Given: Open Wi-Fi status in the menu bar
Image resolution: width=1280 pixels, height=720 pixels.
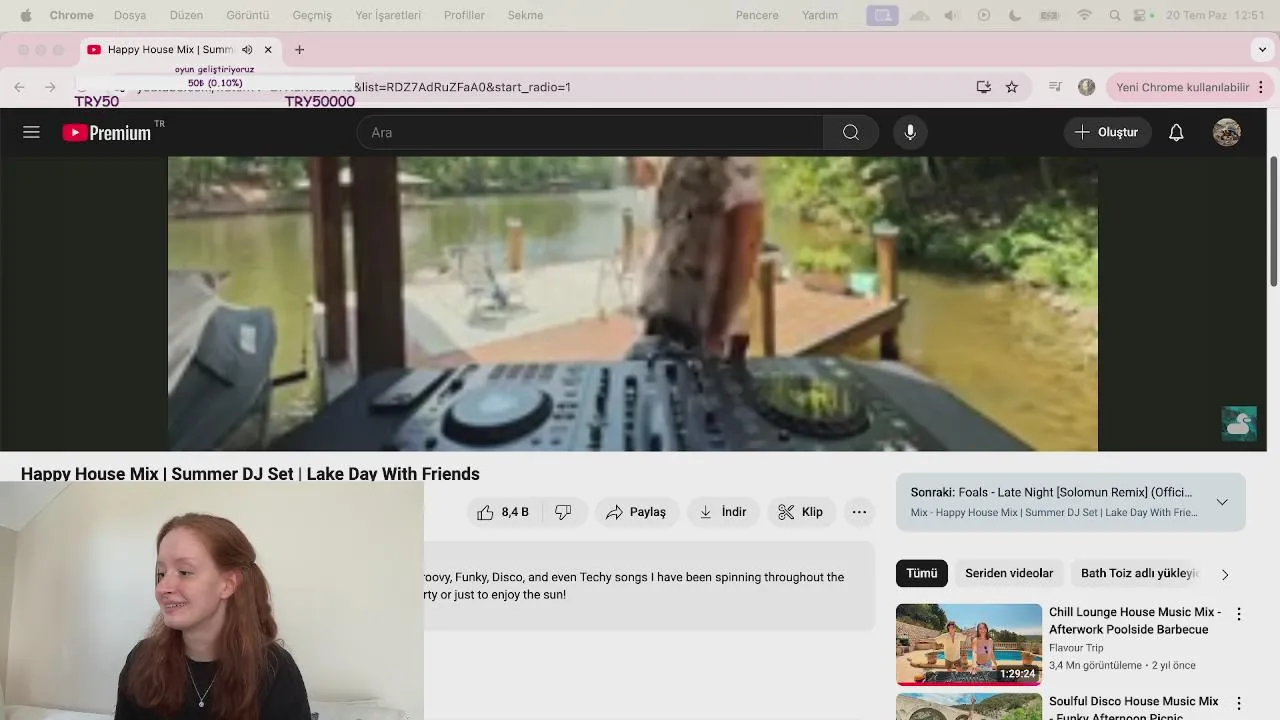Looking at the screenshot, I should pyautogui.click(x=1084, y=15).
